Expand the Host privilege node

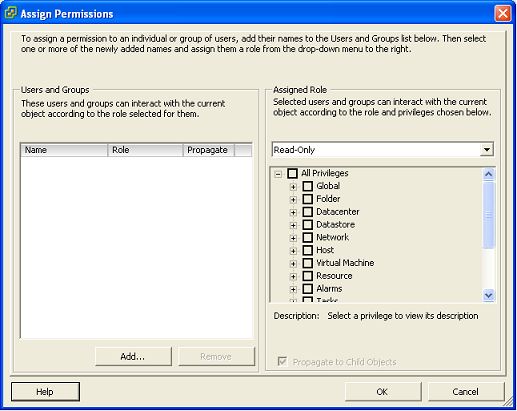(293, 251)
